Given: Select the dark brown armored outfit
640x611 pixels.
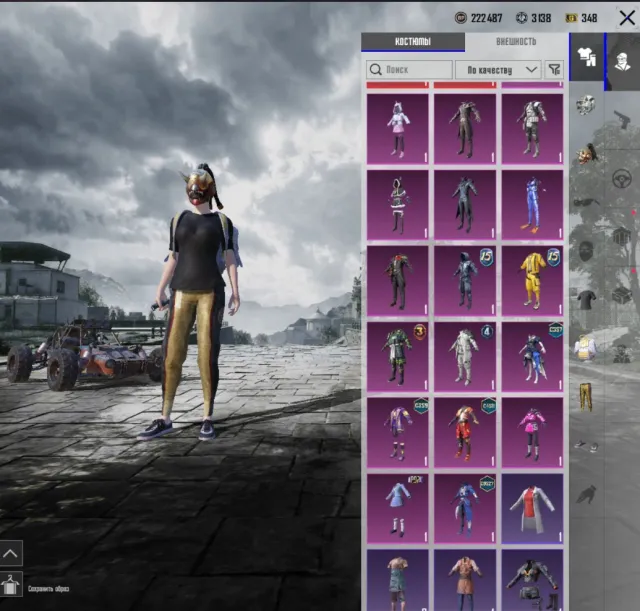Looking at the screenshot, I should pyautogui.click(x=465, y=129).
